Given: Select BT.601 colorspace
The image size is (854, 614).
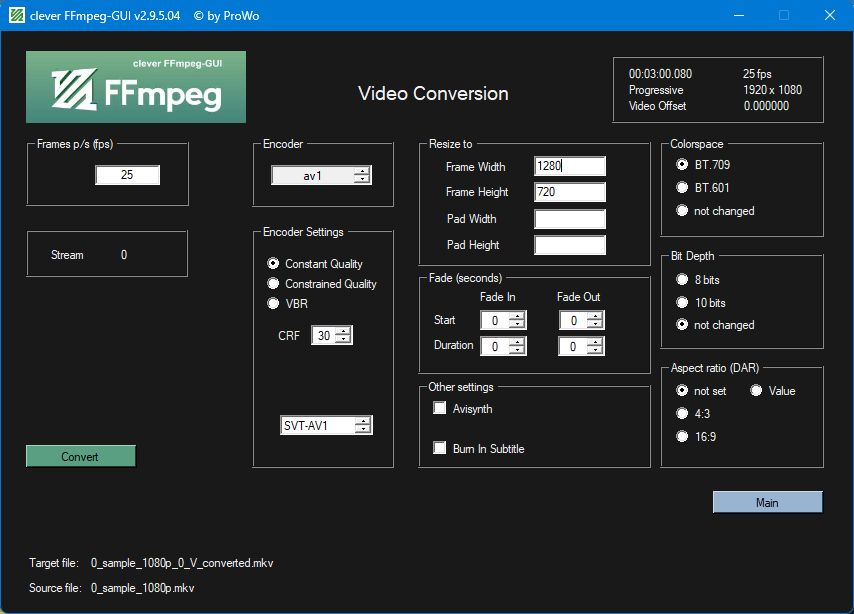Looking at the screenshot, I should (682, 187).
